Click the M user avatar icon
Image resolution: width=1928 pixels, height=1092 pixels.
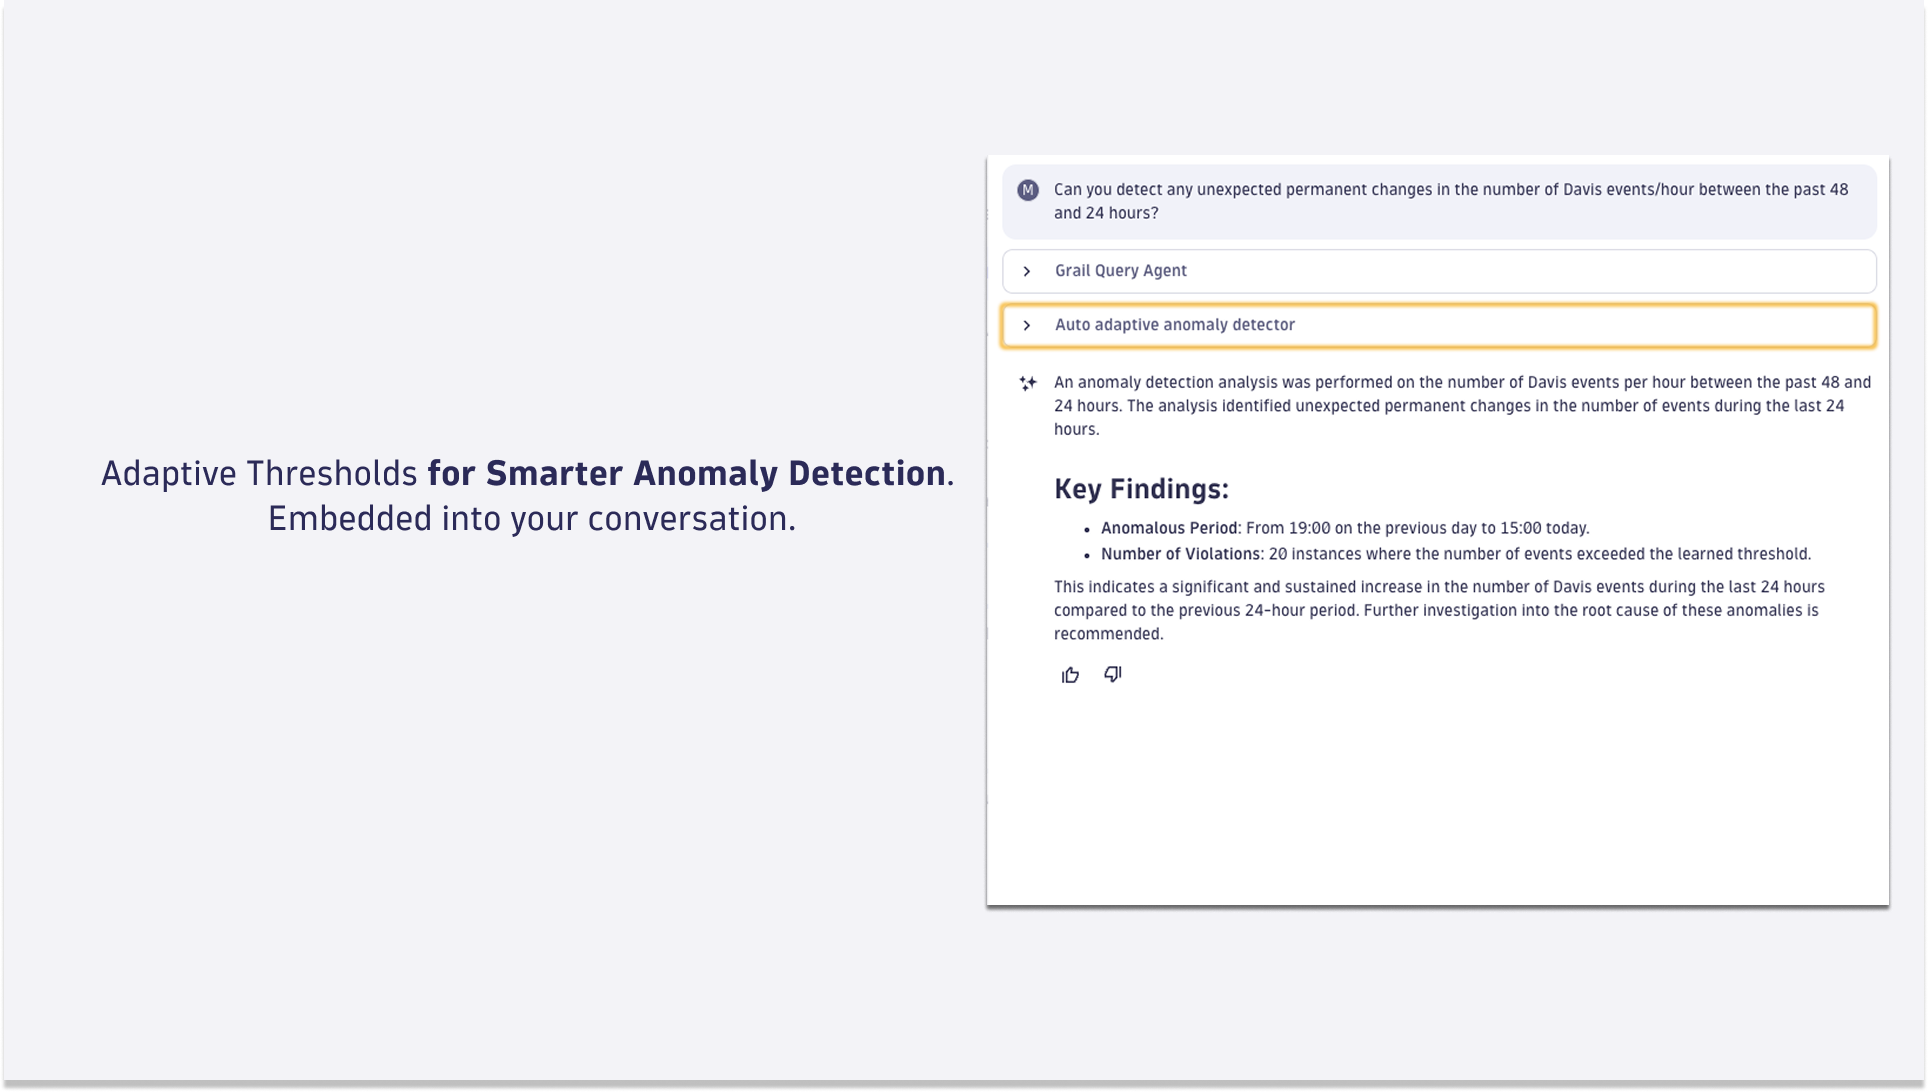(x=1027, y=190)
